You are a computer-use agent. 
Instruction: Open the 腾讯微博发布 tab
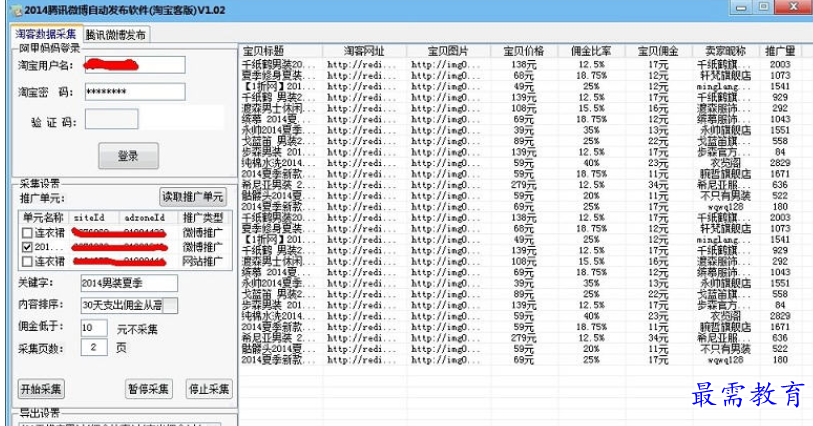click(x=116, y=35)
